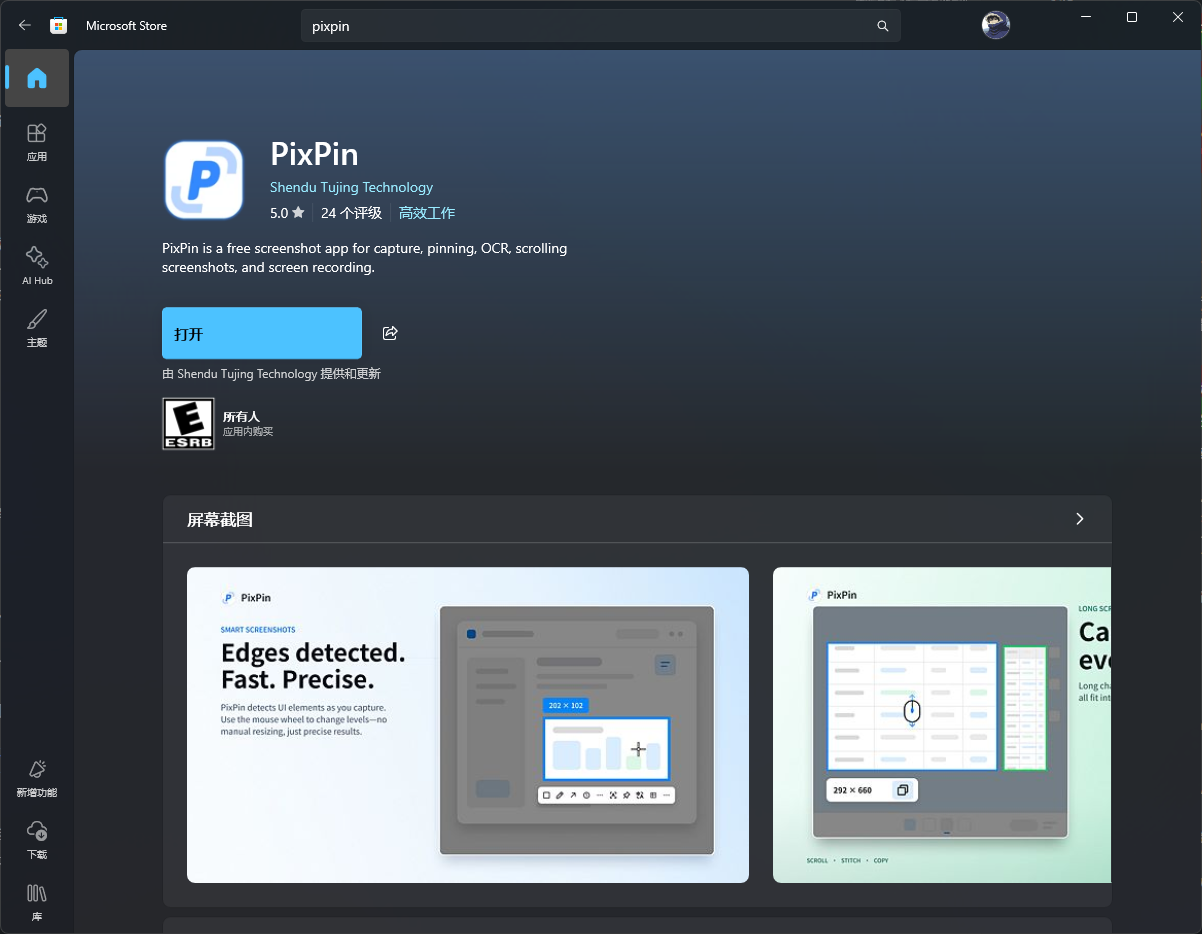
Task: Open the Library (库) section
Action: pyautogui.click(x=37, y=902)
